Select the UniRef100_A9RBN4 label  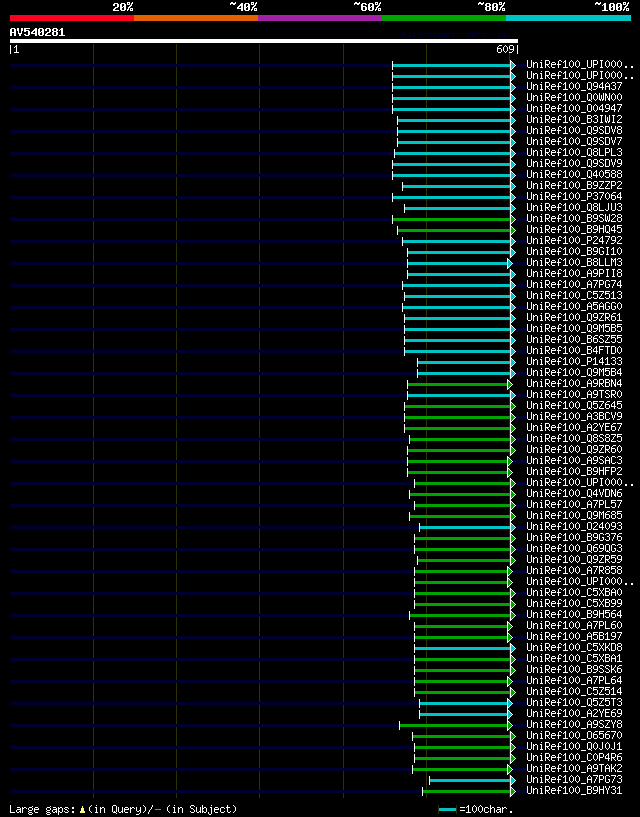(574, 383)
